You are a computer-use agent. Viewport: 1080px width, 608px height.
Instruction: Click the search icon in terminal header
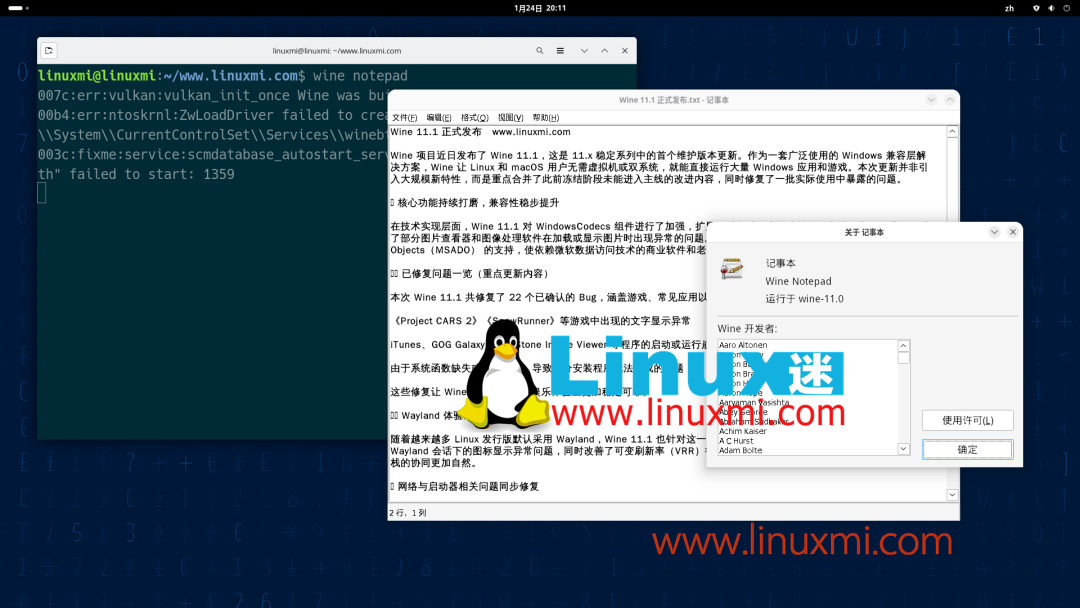(540, 50)
